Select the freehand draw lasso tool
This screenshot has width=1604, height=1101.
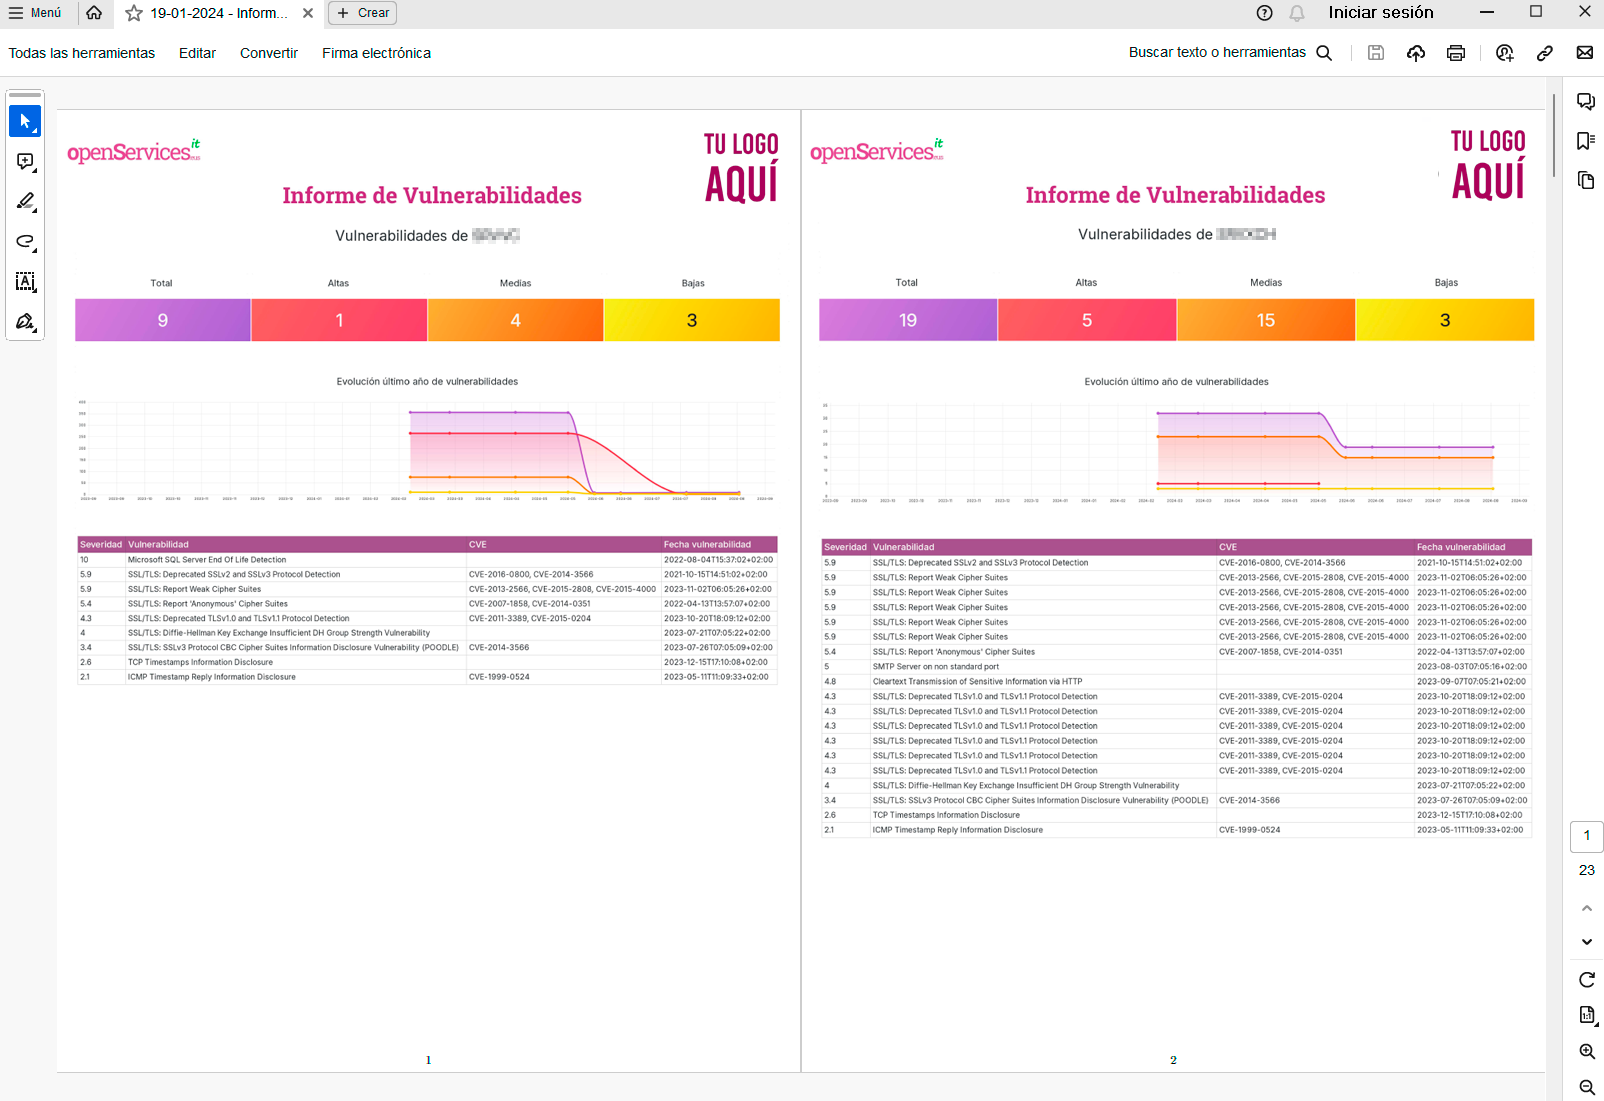click(x=25, y=242)
